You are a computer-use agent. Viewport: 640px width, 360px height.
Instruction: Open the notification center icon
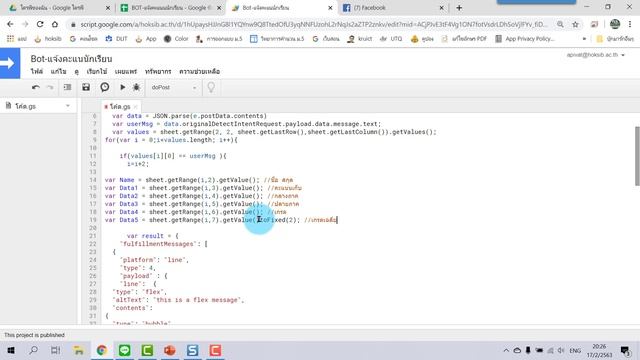(625, 350)
